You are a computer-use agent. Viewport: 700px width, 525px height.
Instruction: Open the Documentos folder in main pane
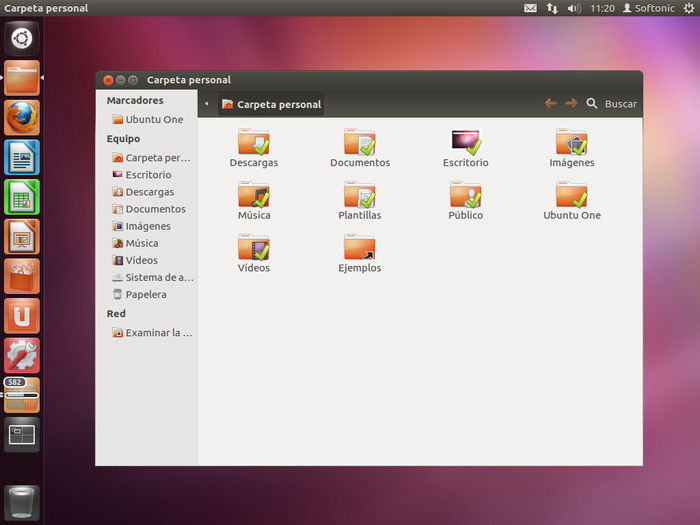pyautogui.click(x=359, y=143)
